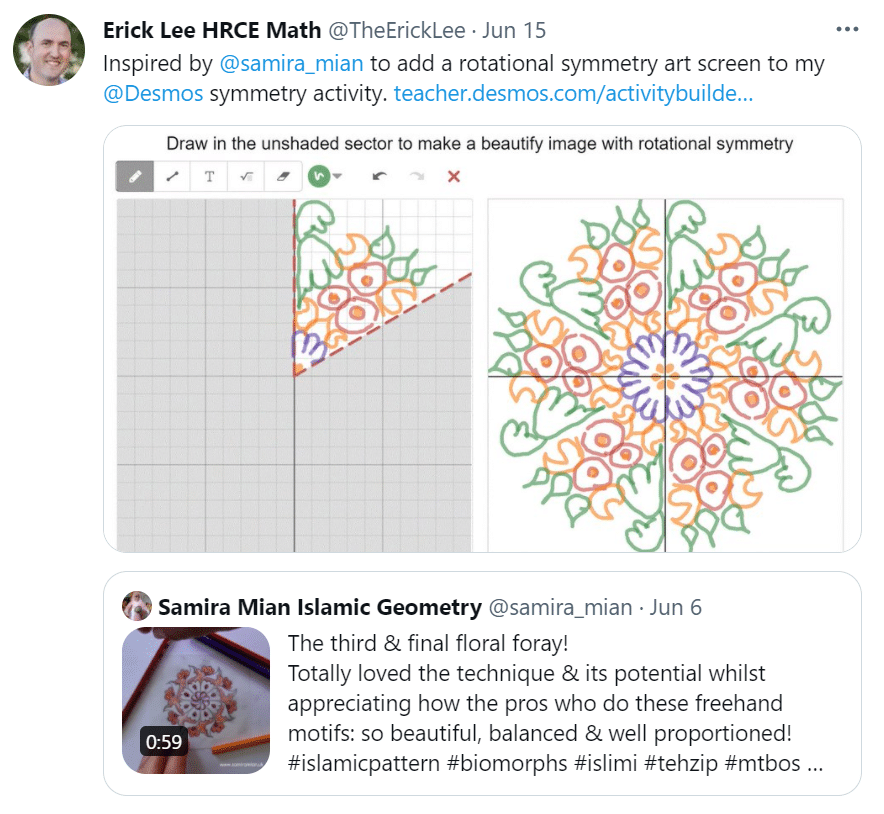Select the math expression tool
The image size is (884, 814).
246,176
